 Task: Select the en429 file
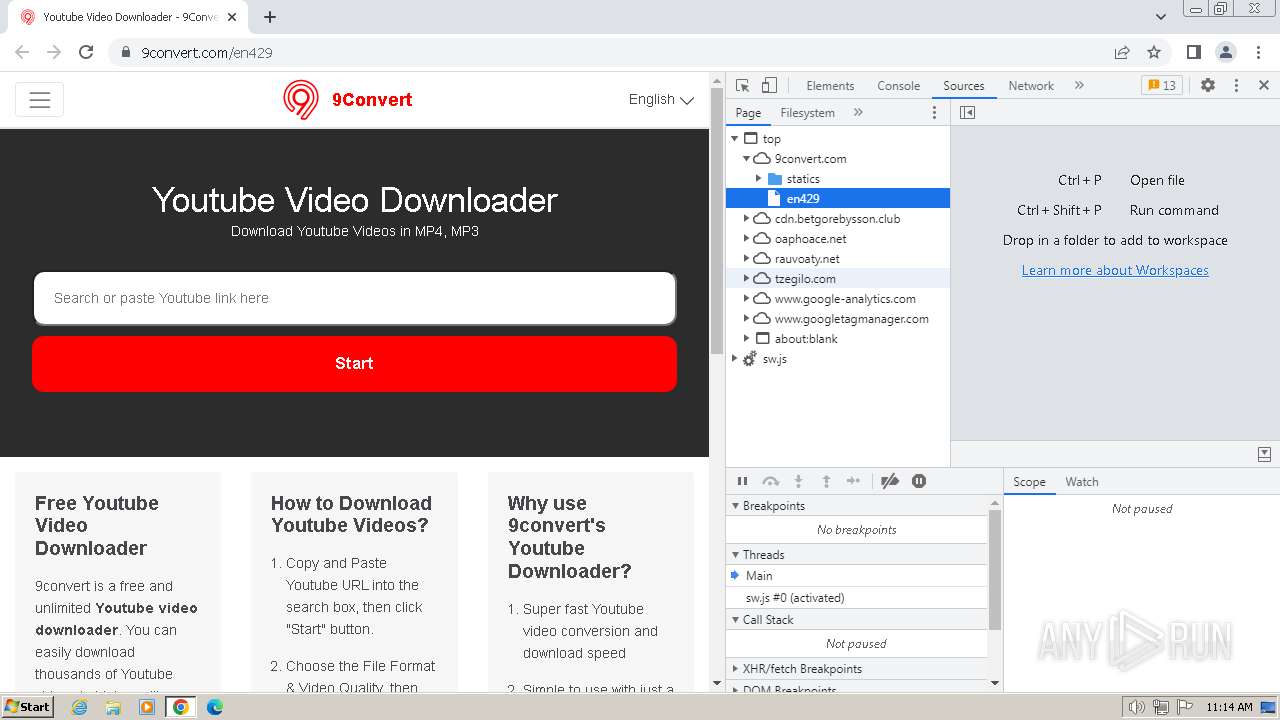point(838,199)
